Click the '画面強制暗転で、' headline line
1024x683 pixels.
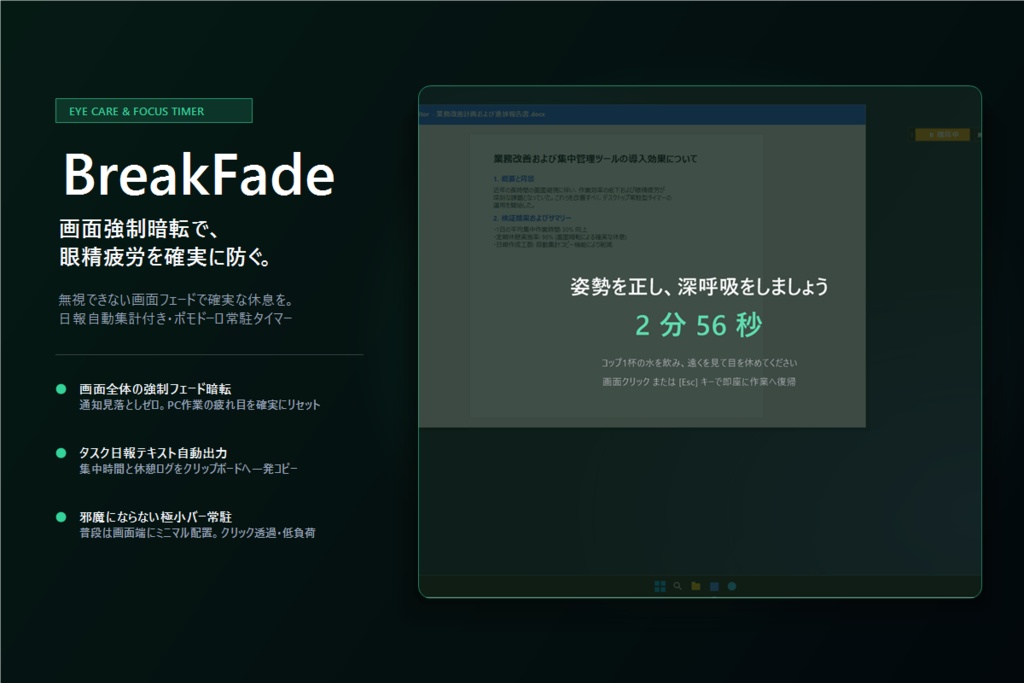[x=139, y=229]
